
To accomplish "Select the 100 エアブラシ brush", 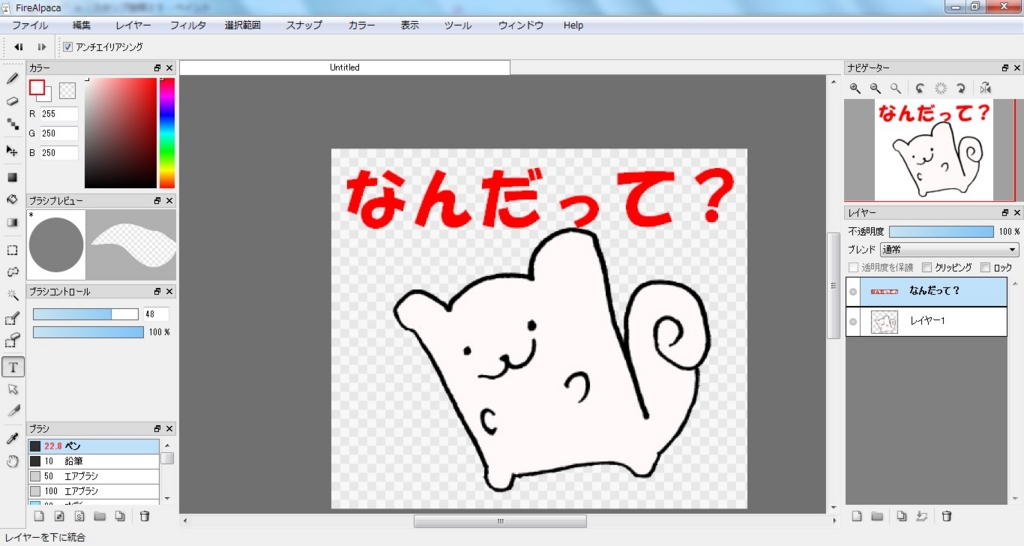I will (94, 491).
